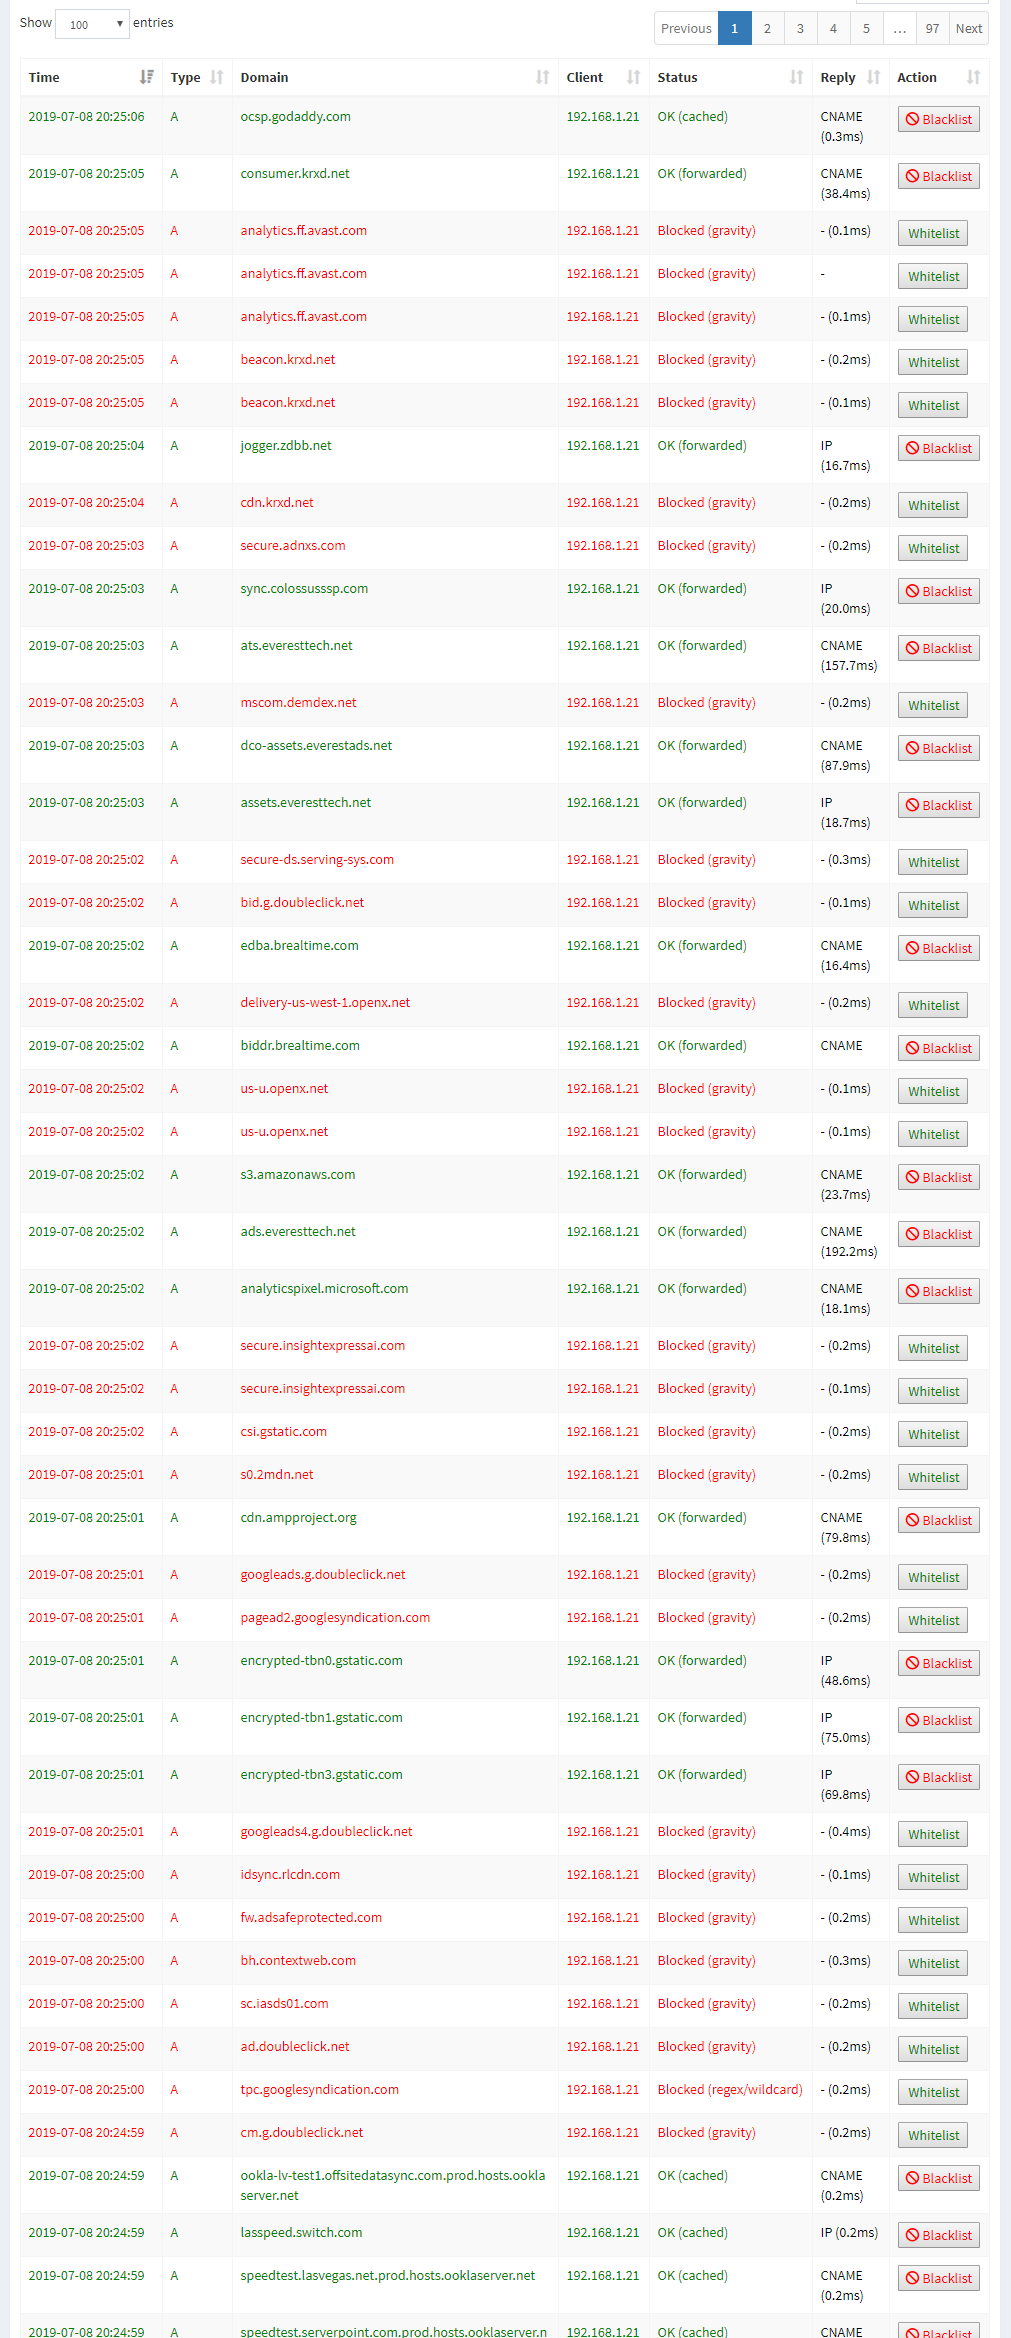This screenshot has width=1011, height=2338.
Task: Blacklist jogger.zdbb.net
Action: pos(938,448)
